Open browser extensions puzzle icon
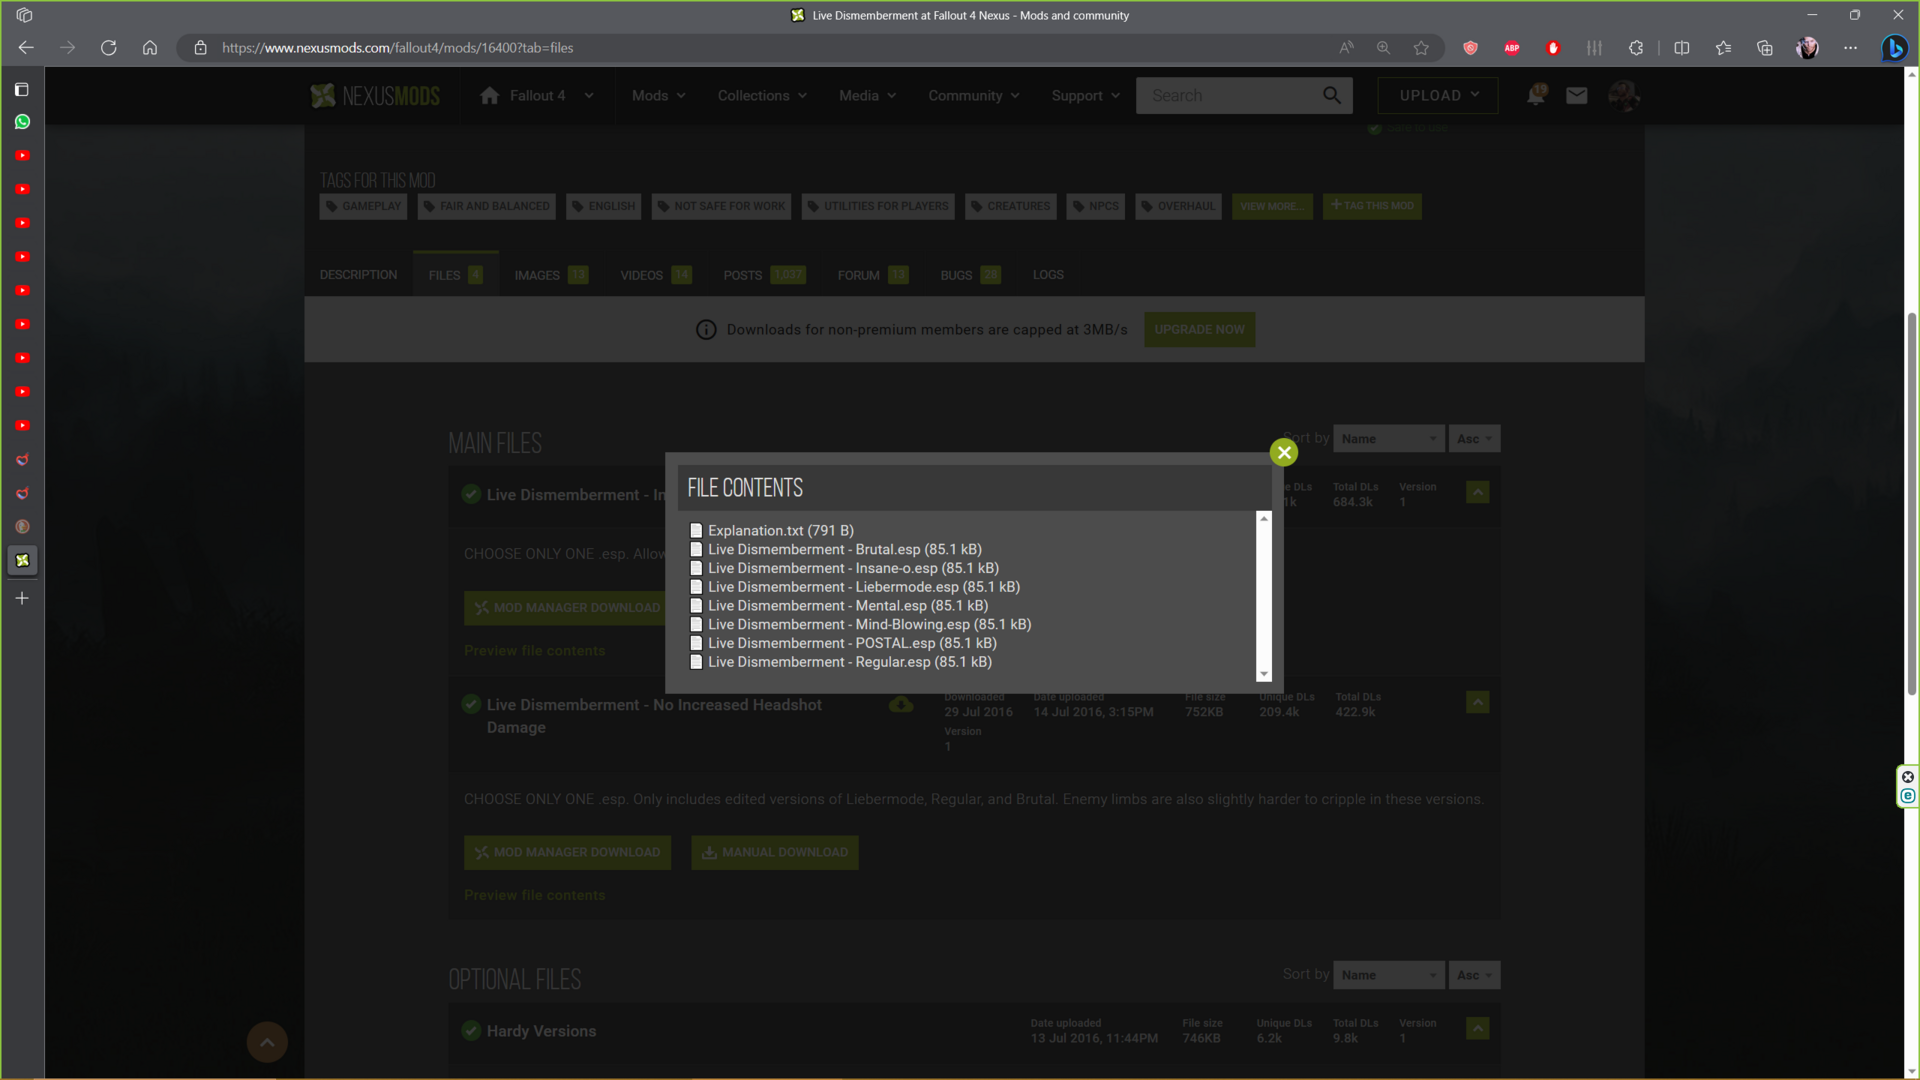 [x=1636, y=48]
